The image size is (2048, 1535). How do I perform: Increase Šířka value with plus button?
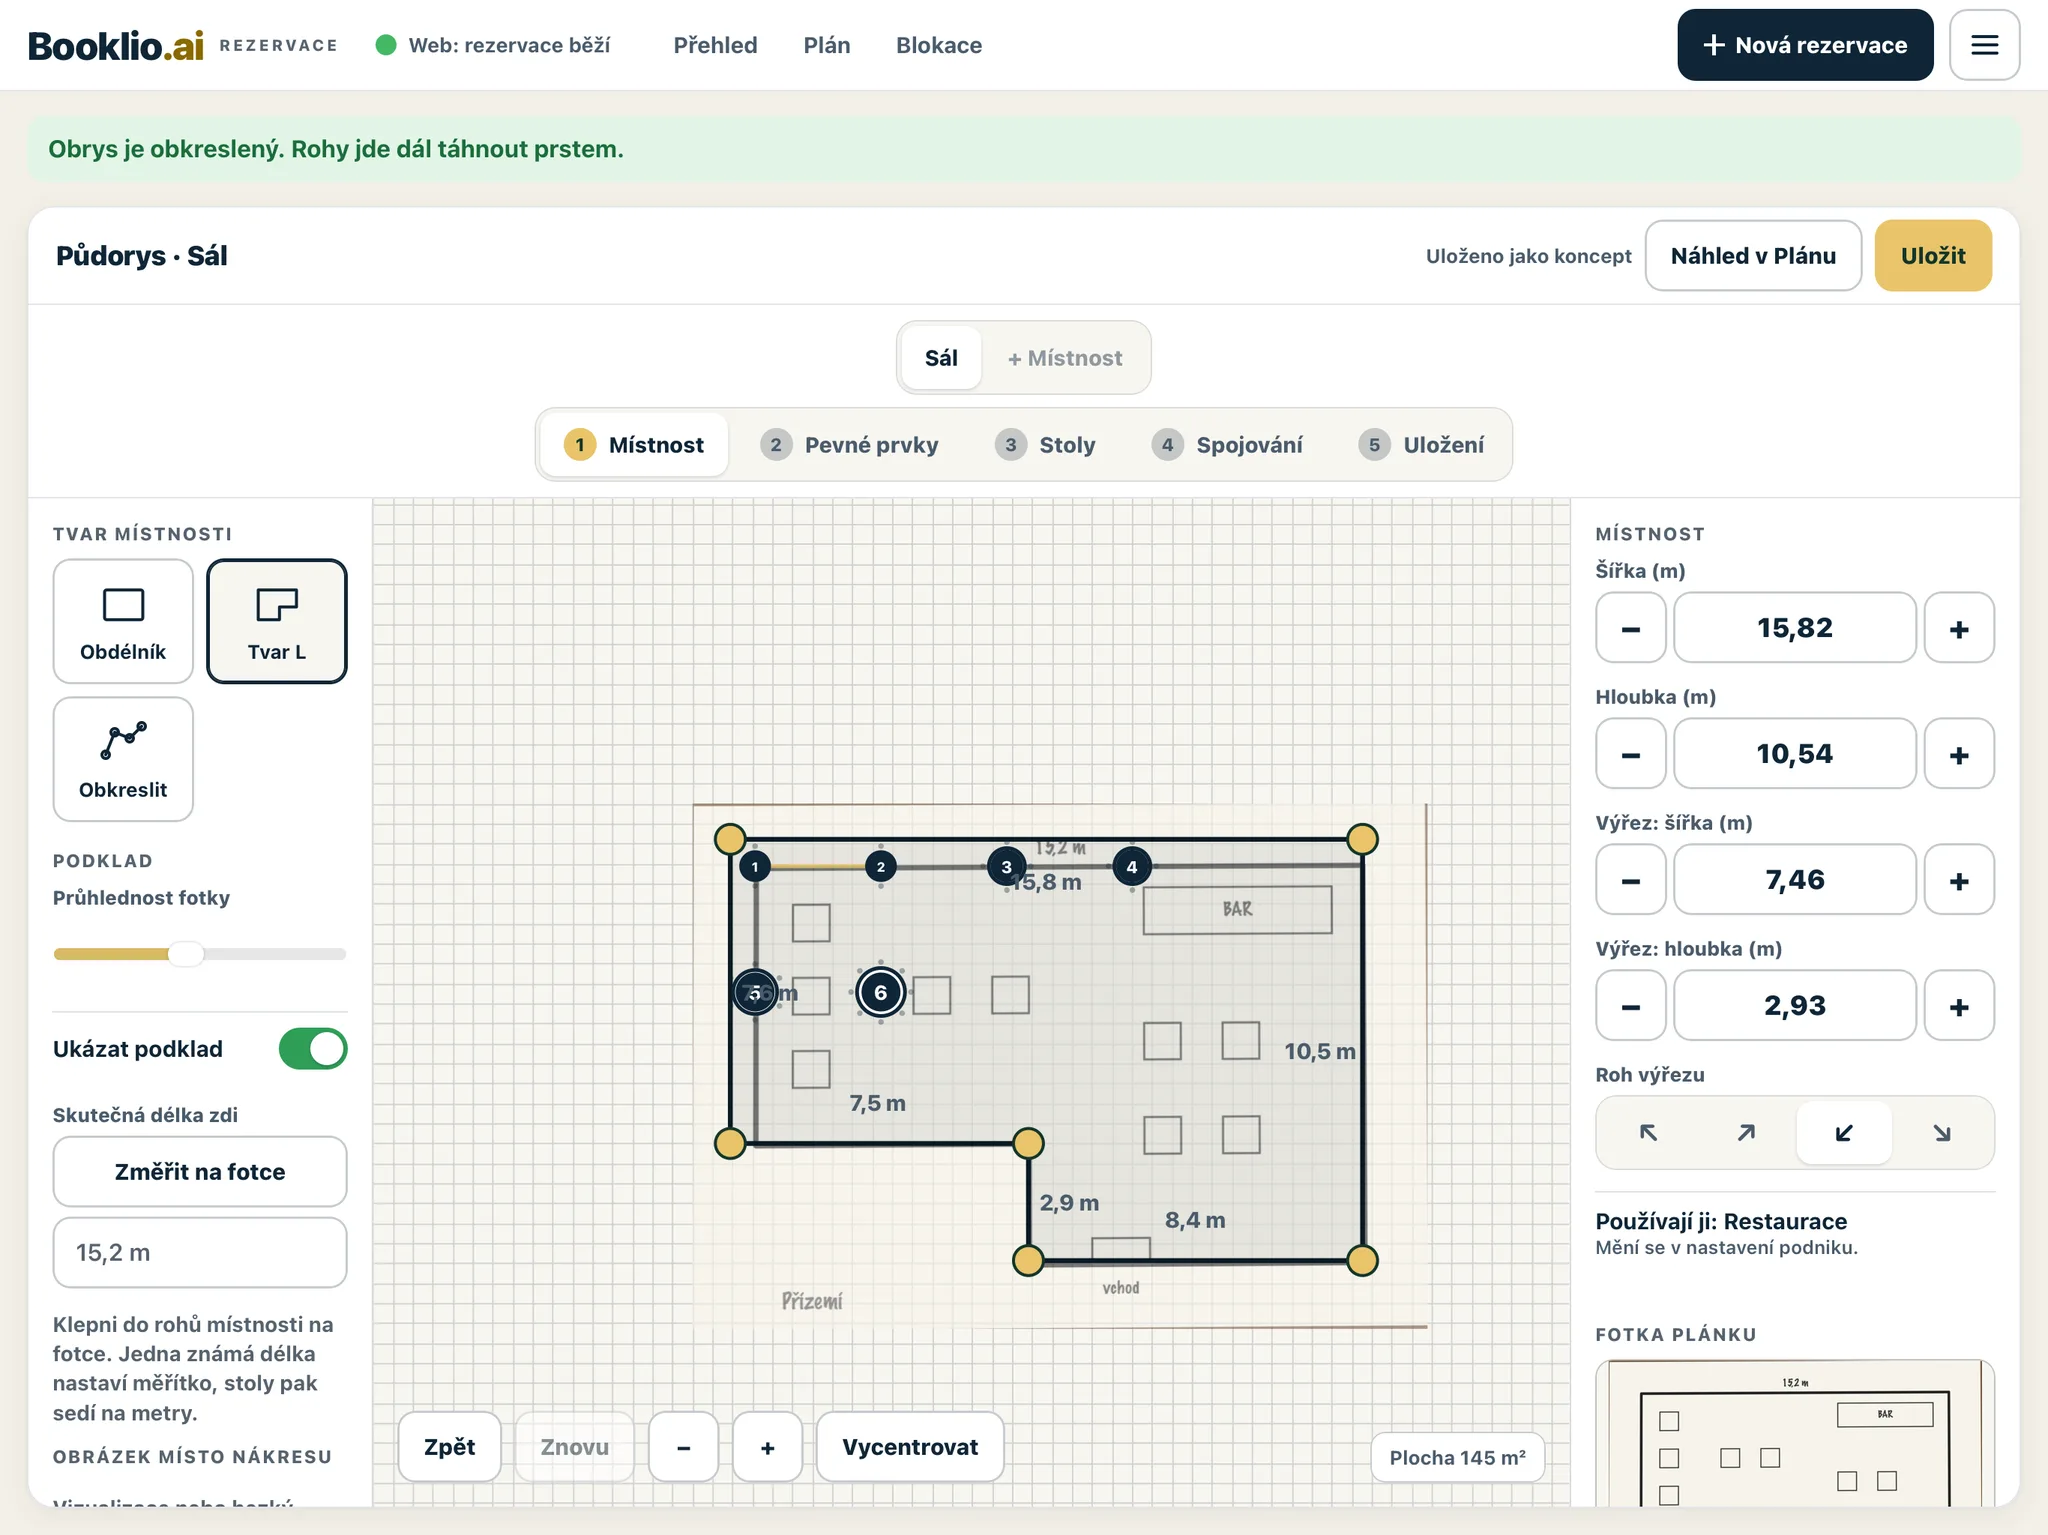pos(1959,628)
